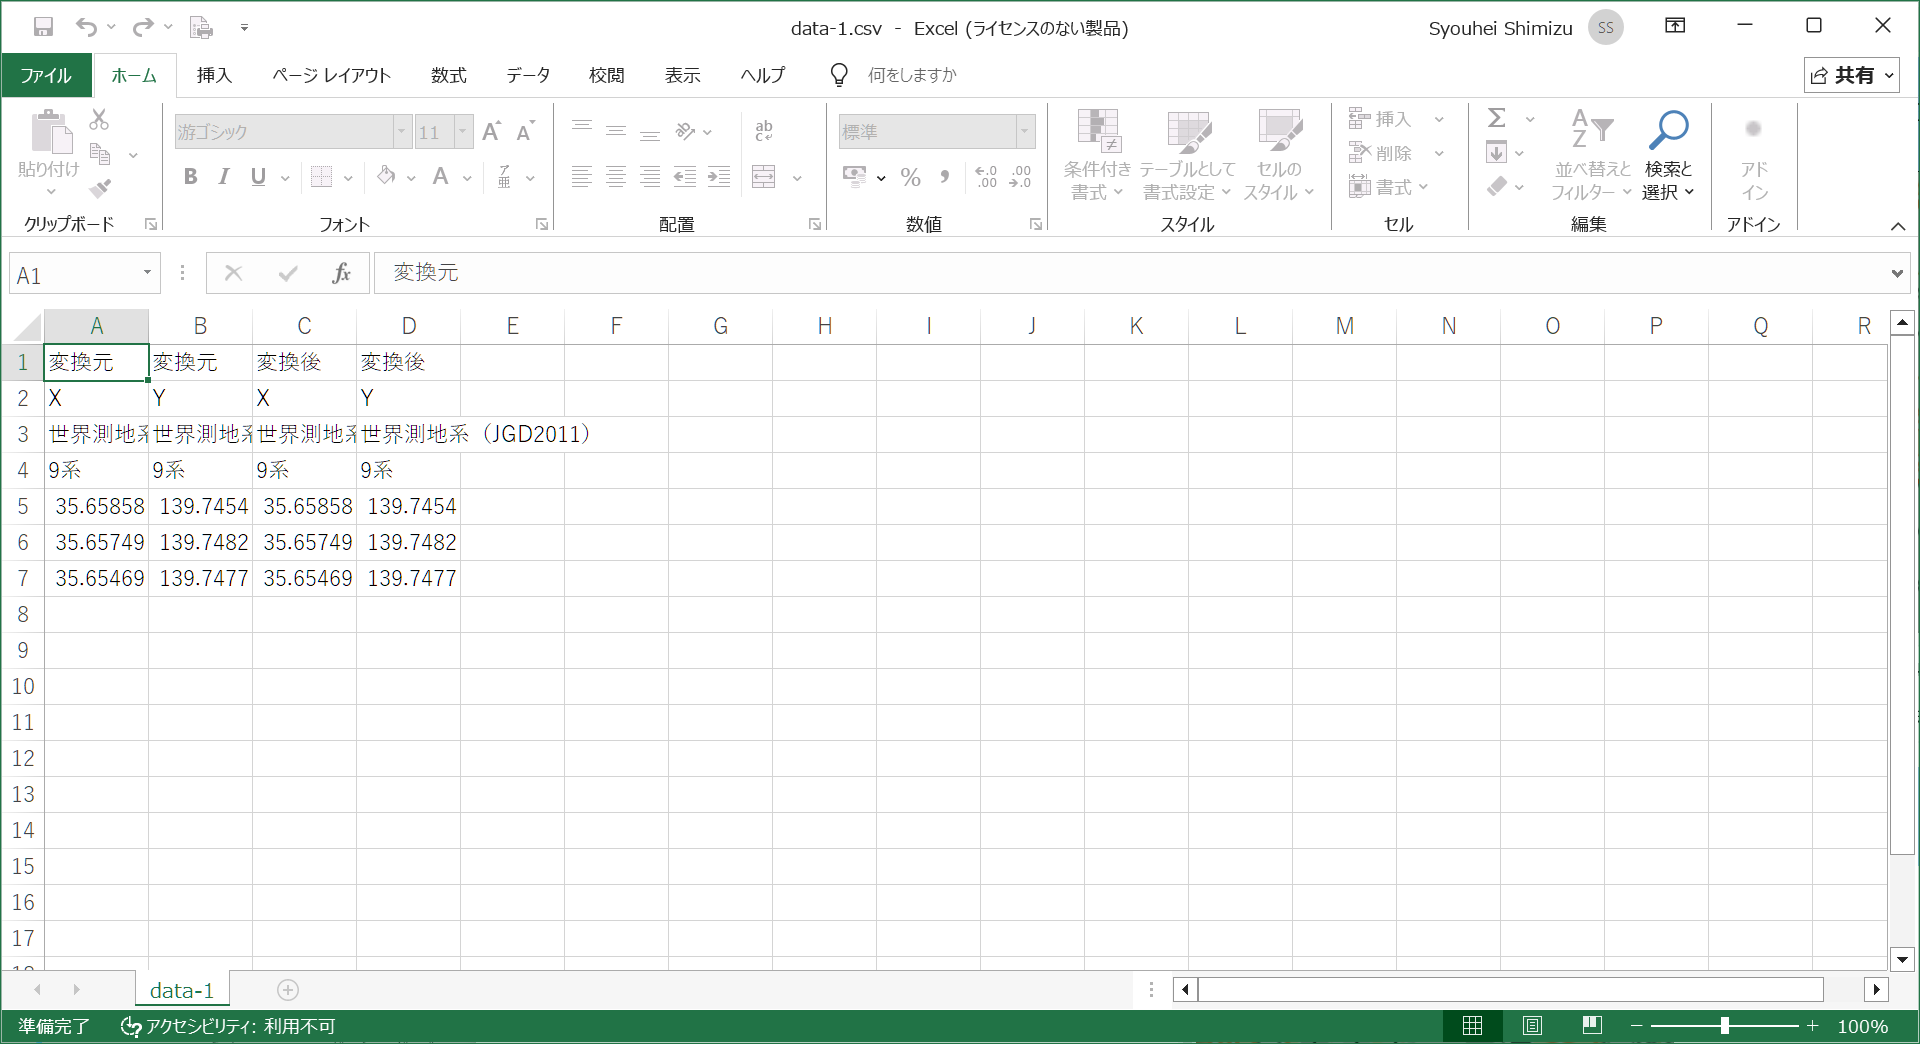Click the Print Preview quick access icon
1920x1044 pixels.
coord(201,27)
